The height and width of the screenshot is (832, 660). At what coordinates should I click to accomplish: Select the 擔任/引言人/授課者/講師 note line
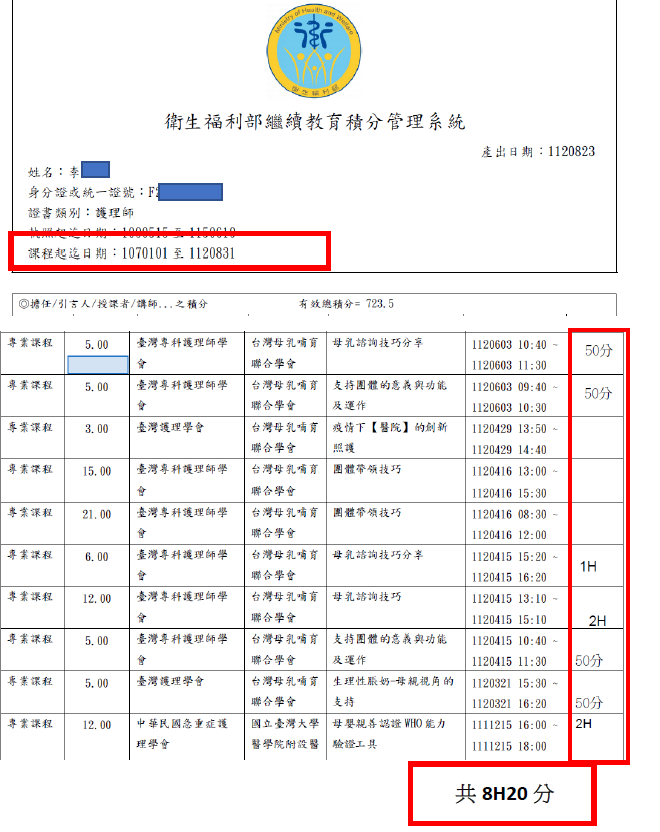coord(113,303)
